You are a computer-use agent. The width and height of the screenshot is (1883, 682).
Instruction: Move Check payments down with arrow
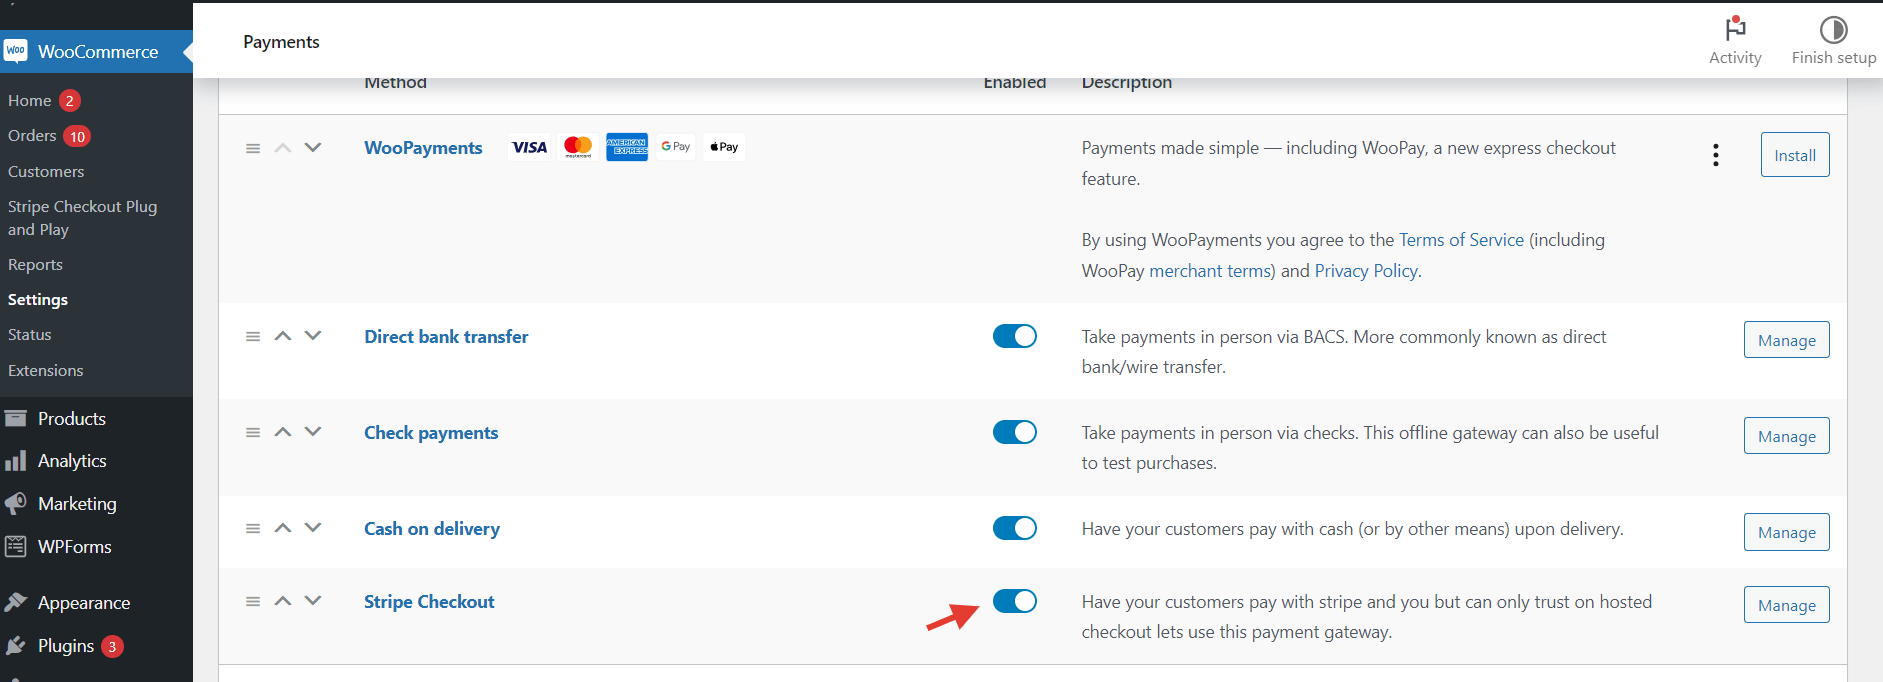click(x=313, y=432)
